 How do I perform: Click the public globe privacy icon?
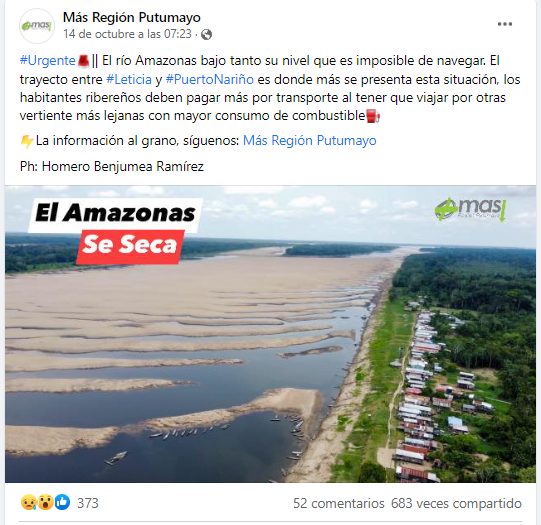[x=206, y=34]
